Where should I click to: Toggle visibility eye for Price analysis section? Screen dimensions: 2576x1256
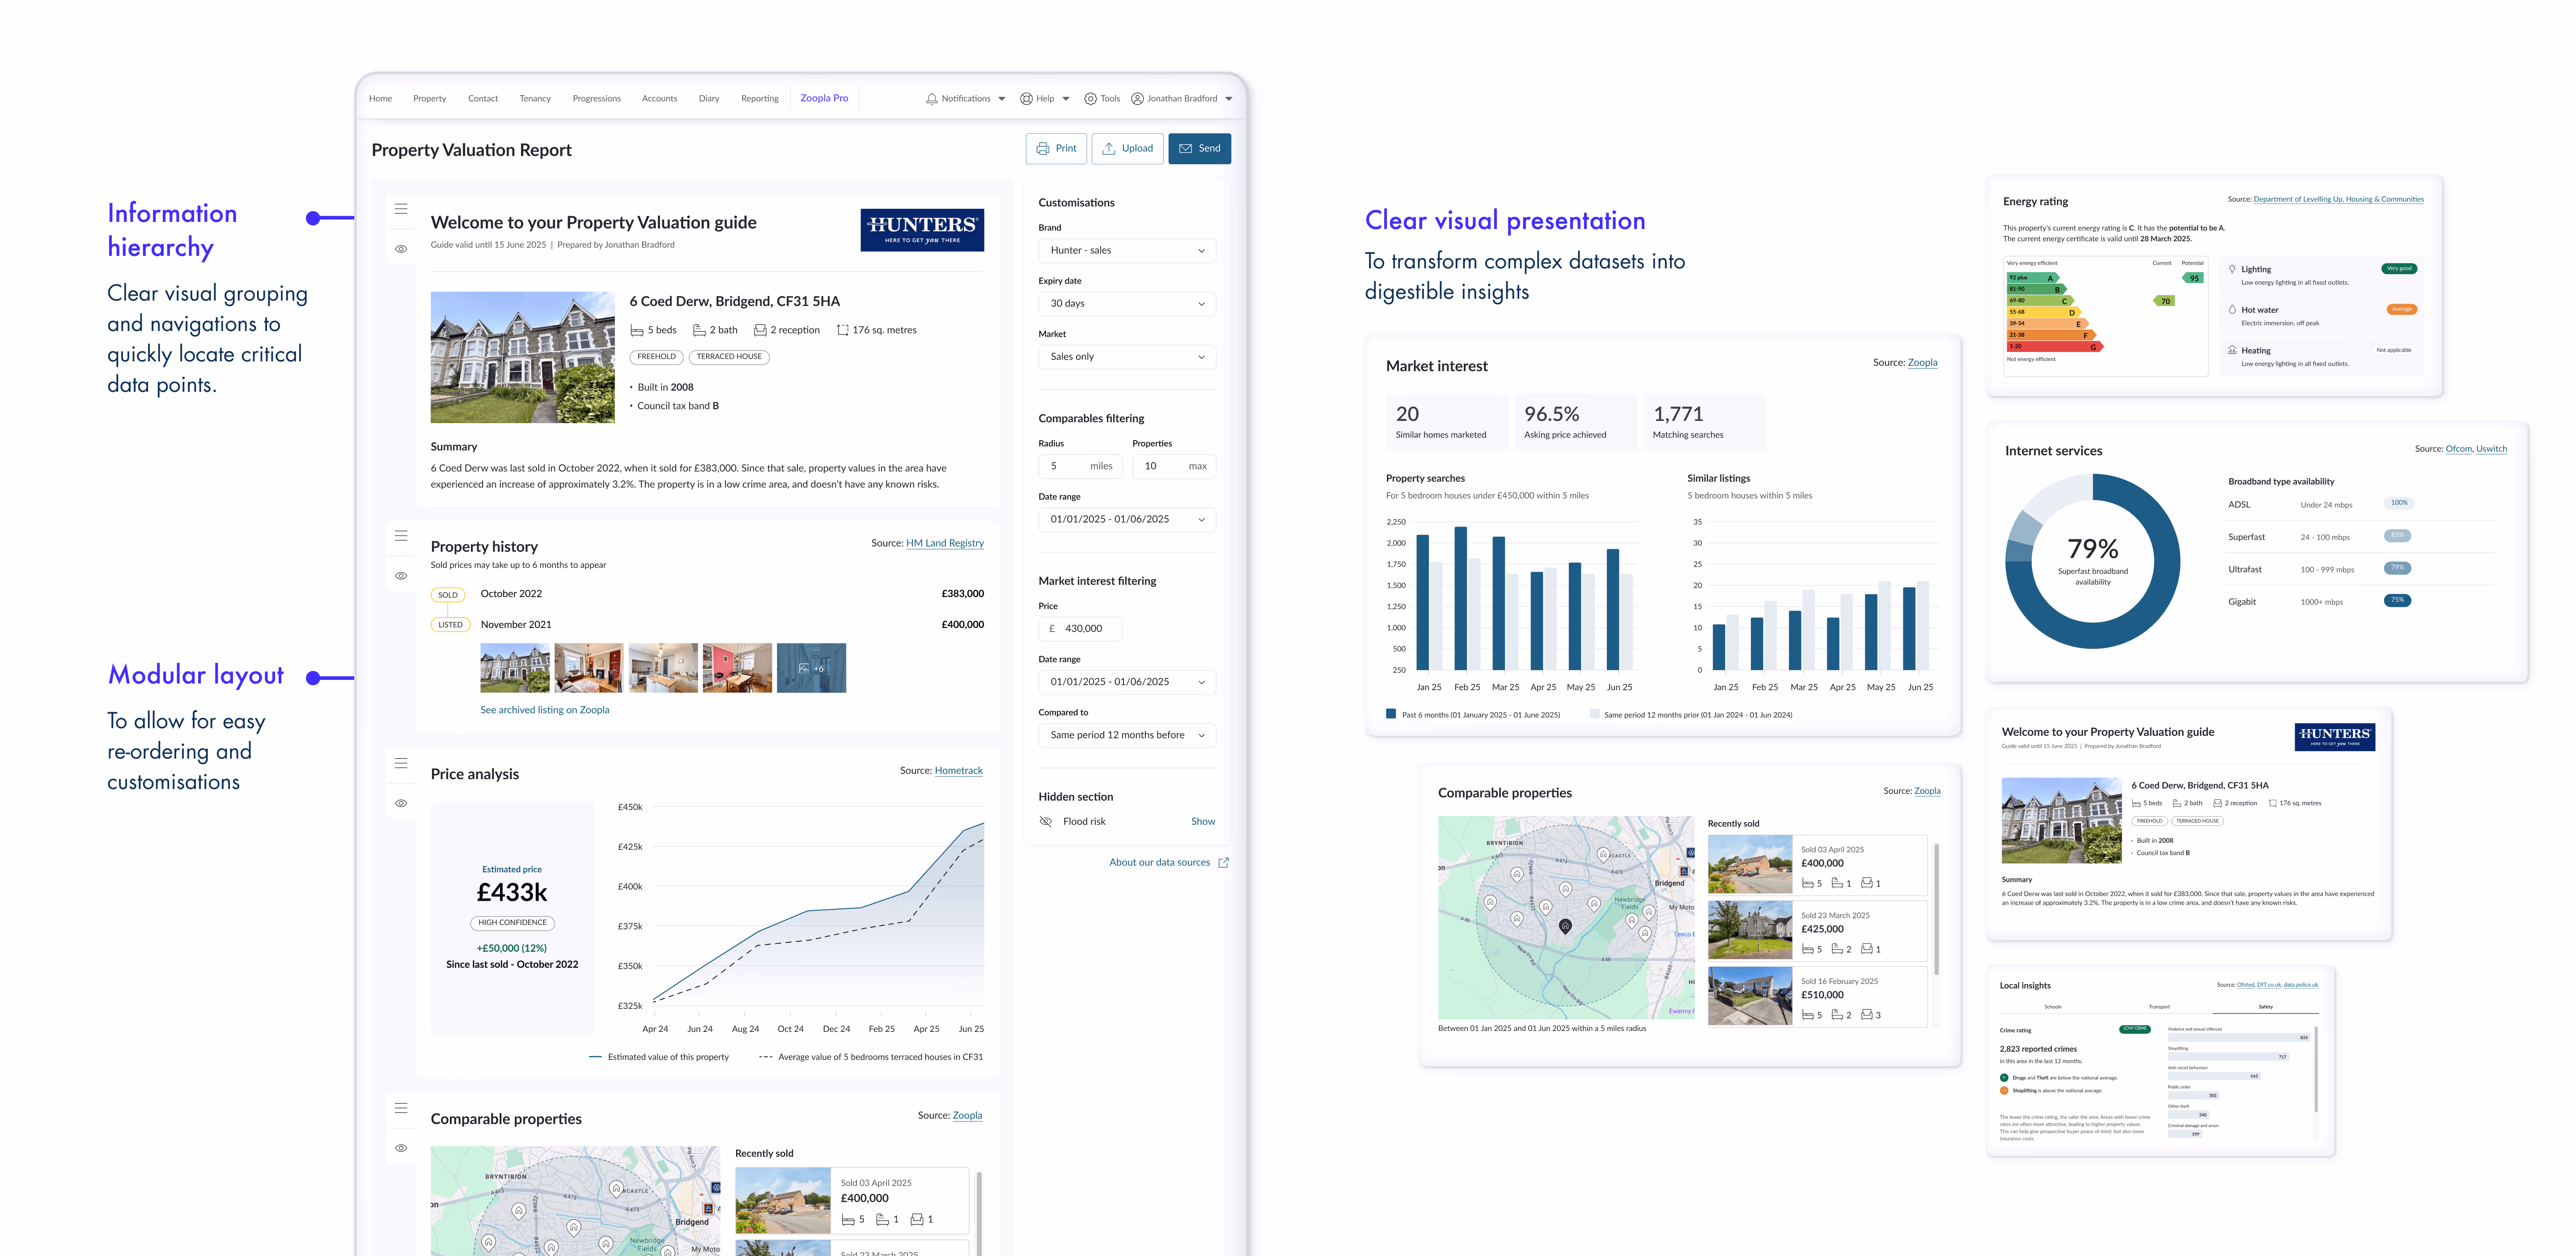tap(401, 803)
